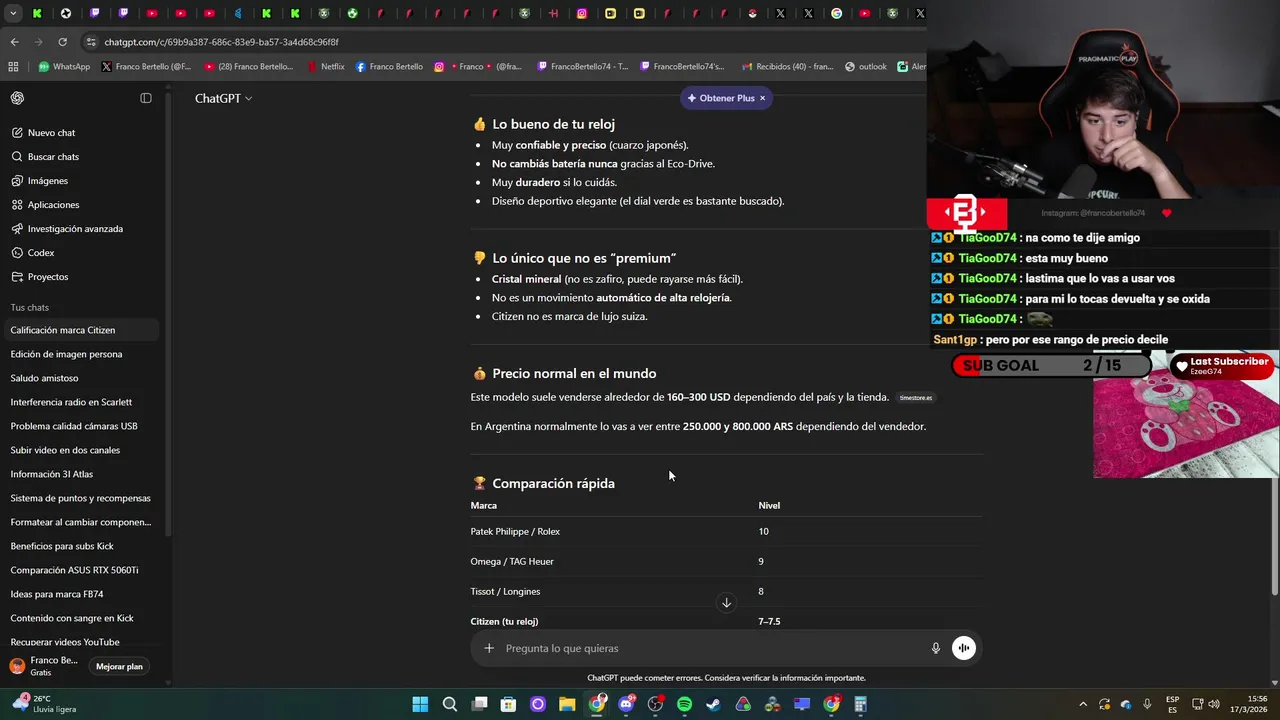The width and height of the screenshot is (1280, 720).
Task: Click the tray microphone status icon
Action: (x=1147, y=704)
